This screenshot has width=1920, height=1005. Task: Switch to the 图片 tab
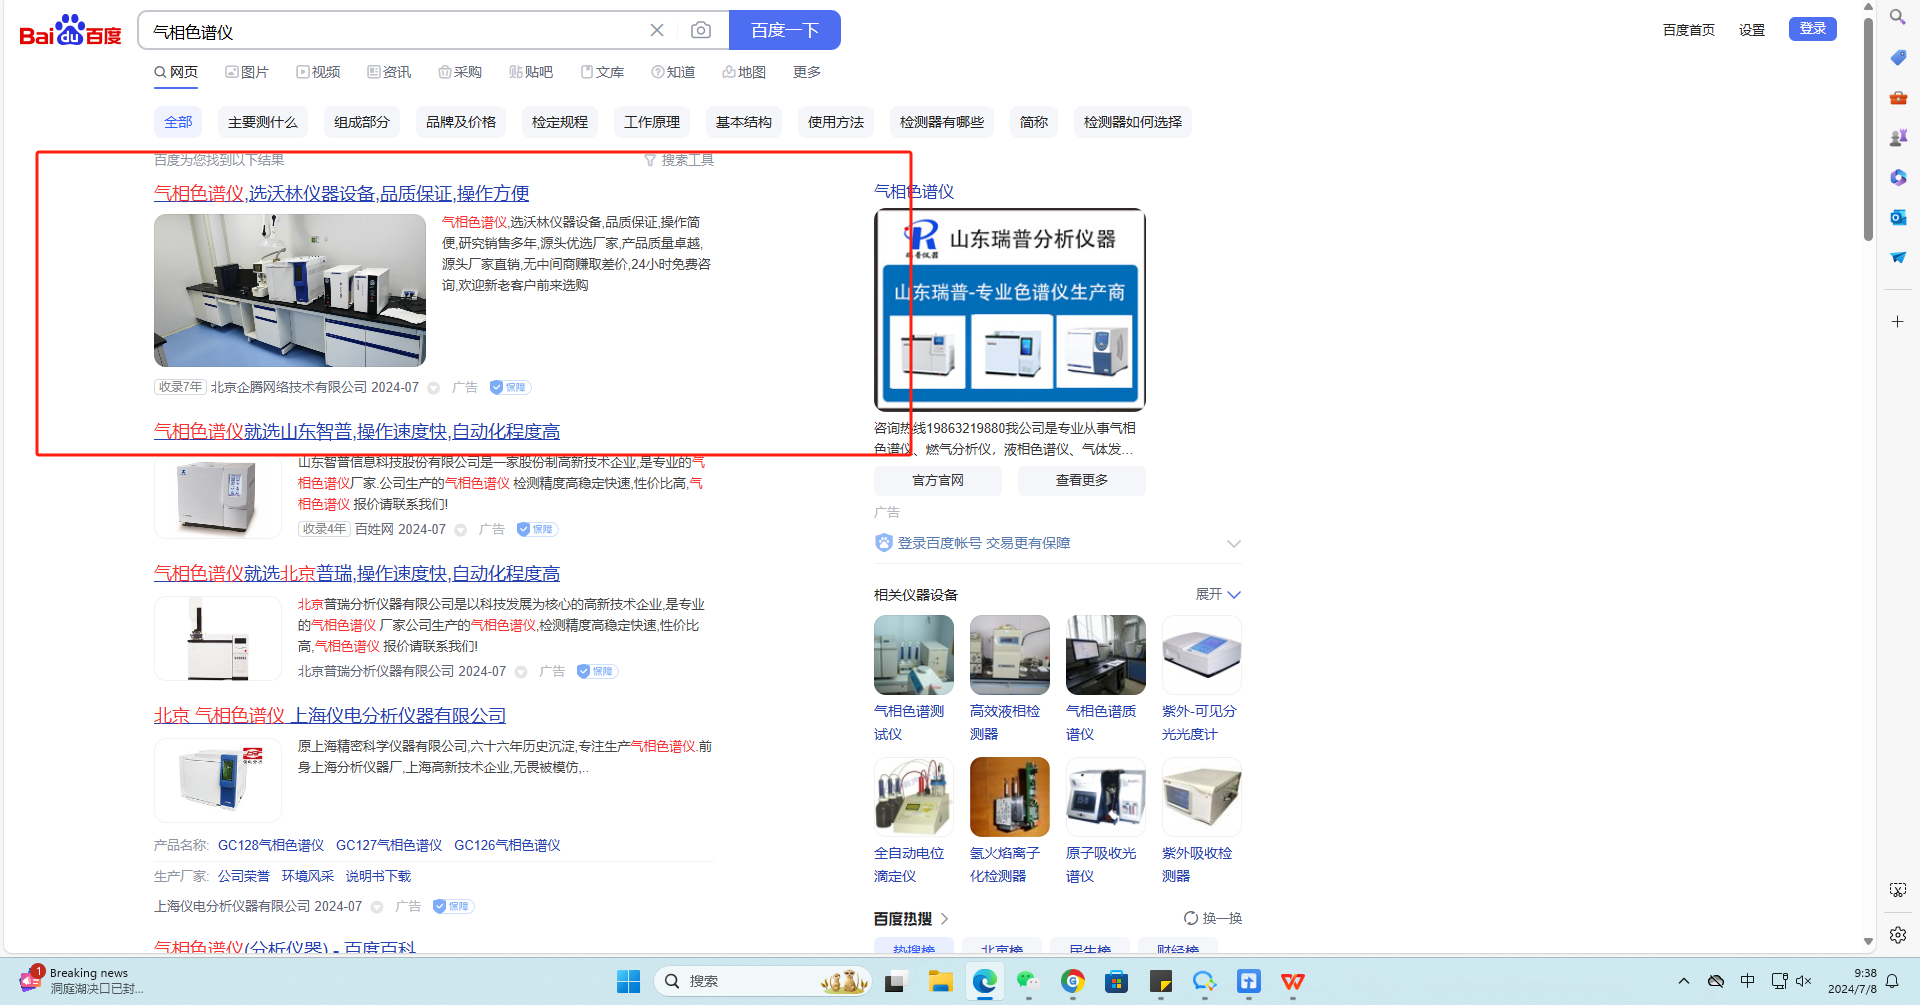pyautogui.click(x=247, y=72)
